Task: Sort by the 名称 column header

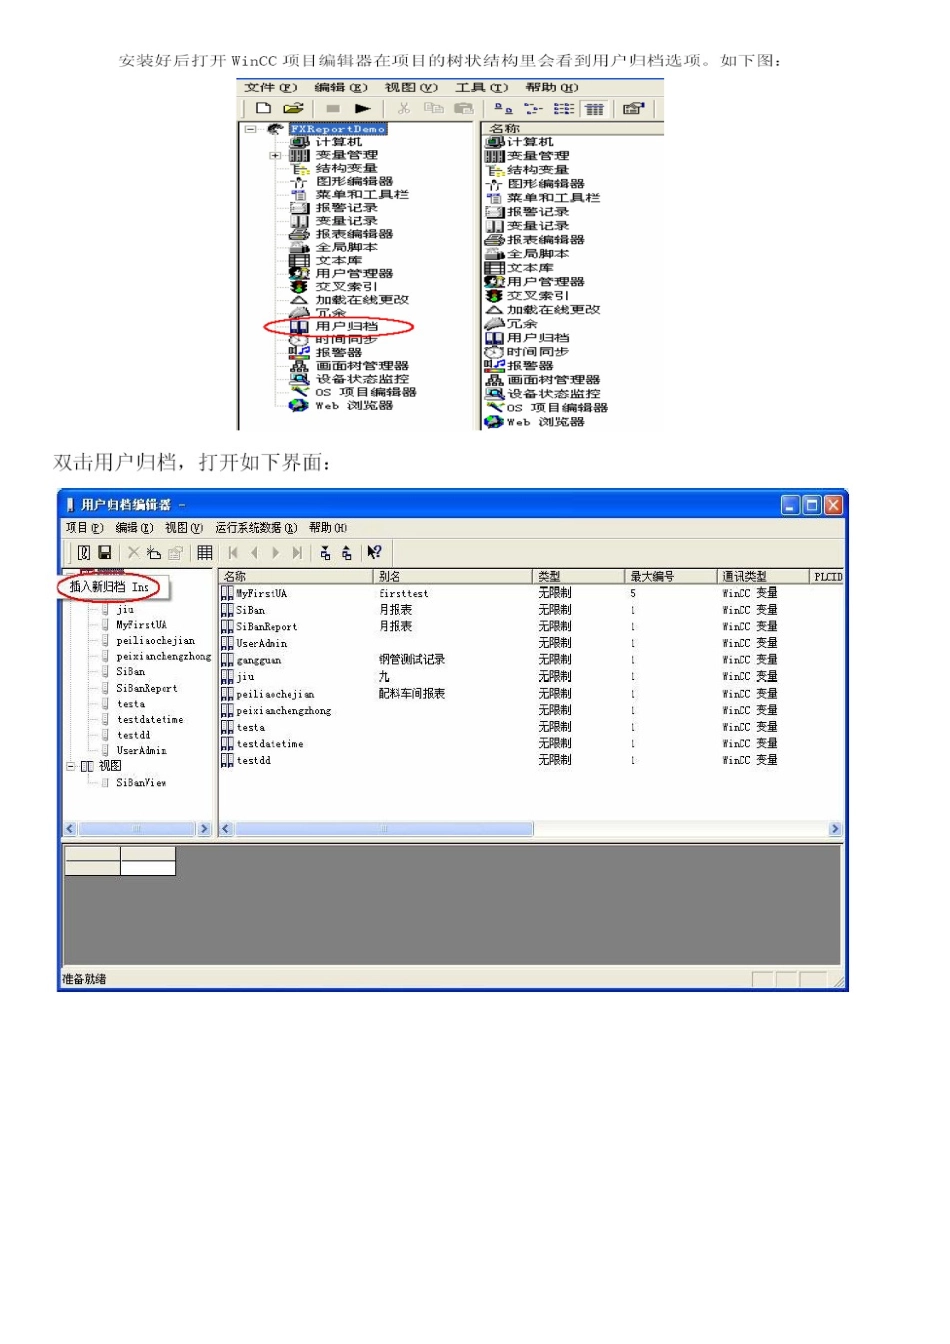Action: (296, 576)
